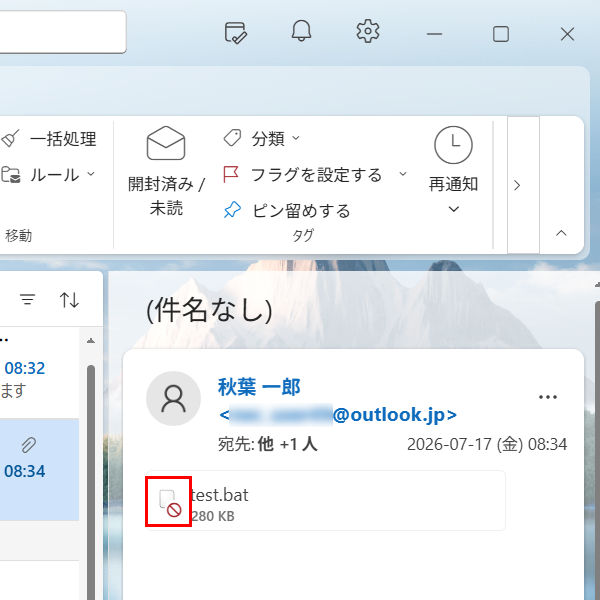The width and height of the screenshot is (600, 600).
Task: Collapse the ribbon with up chevron
Action: [561, 233]
